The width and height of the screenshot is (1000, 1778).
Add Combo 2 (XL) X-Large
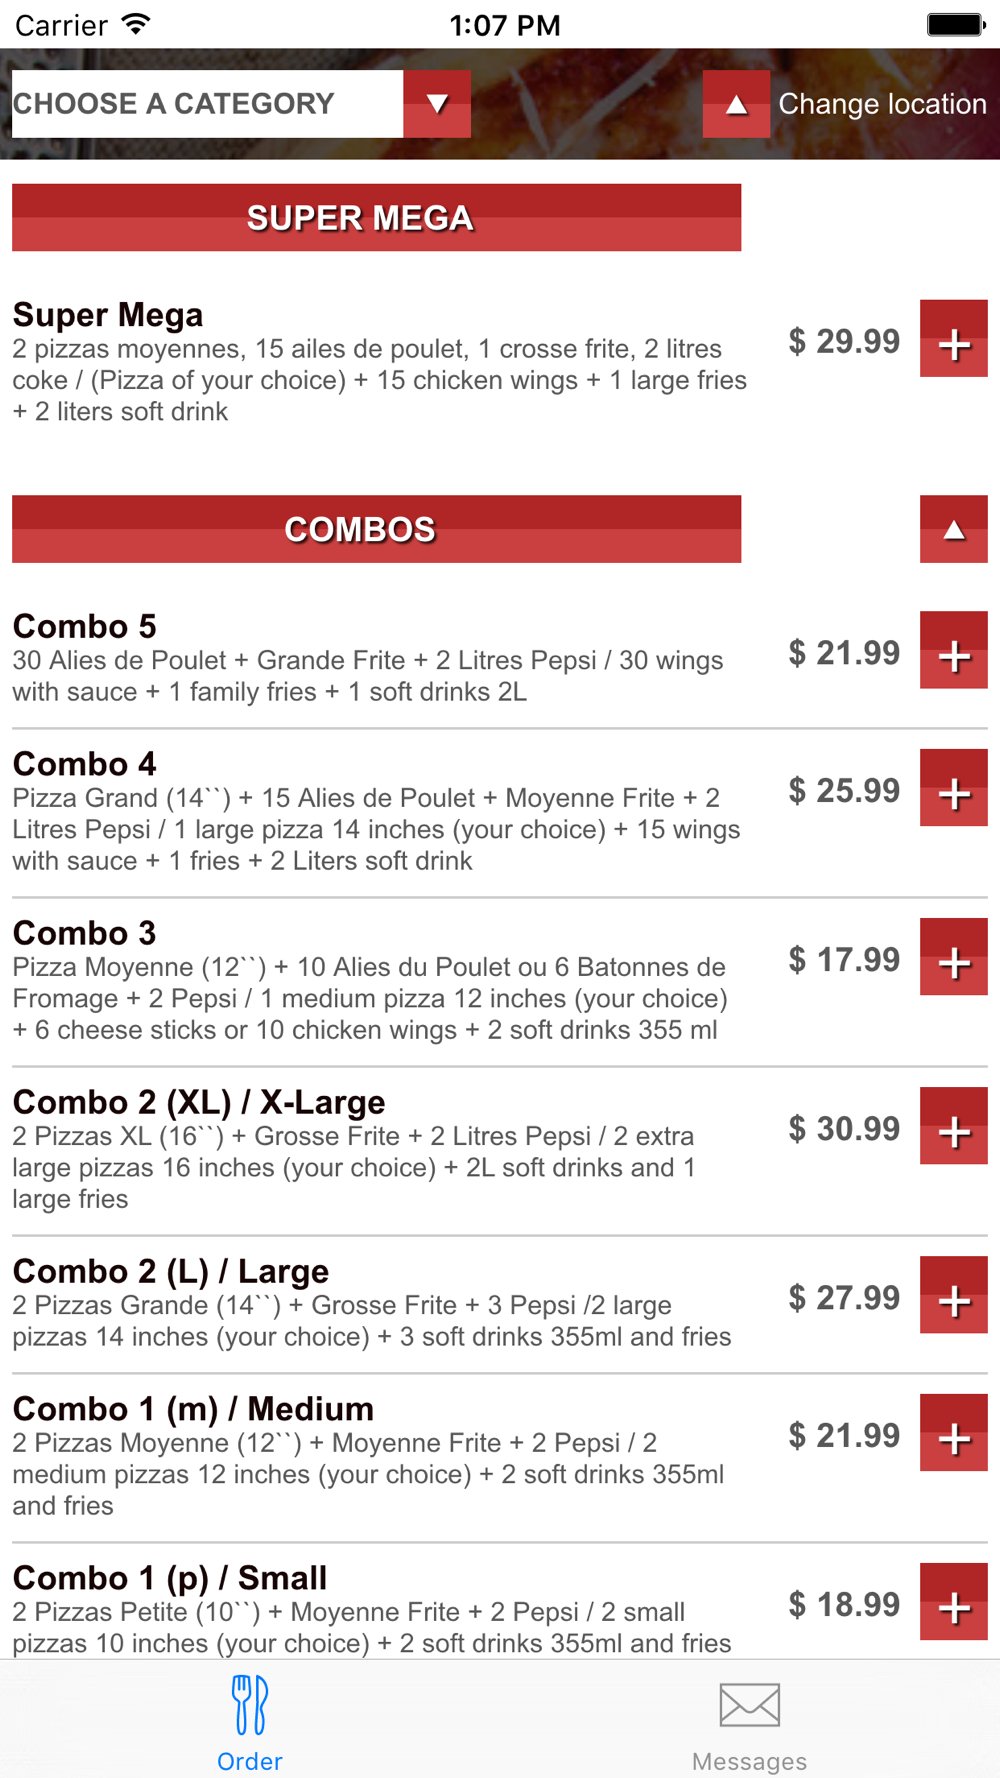pos(954,1126)
